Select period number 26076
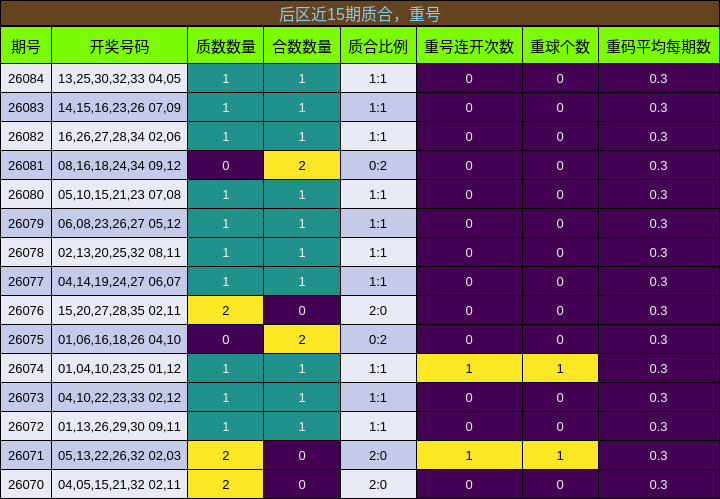The height and width of the screenshot is (499, 720). click(x=26, y=310)
